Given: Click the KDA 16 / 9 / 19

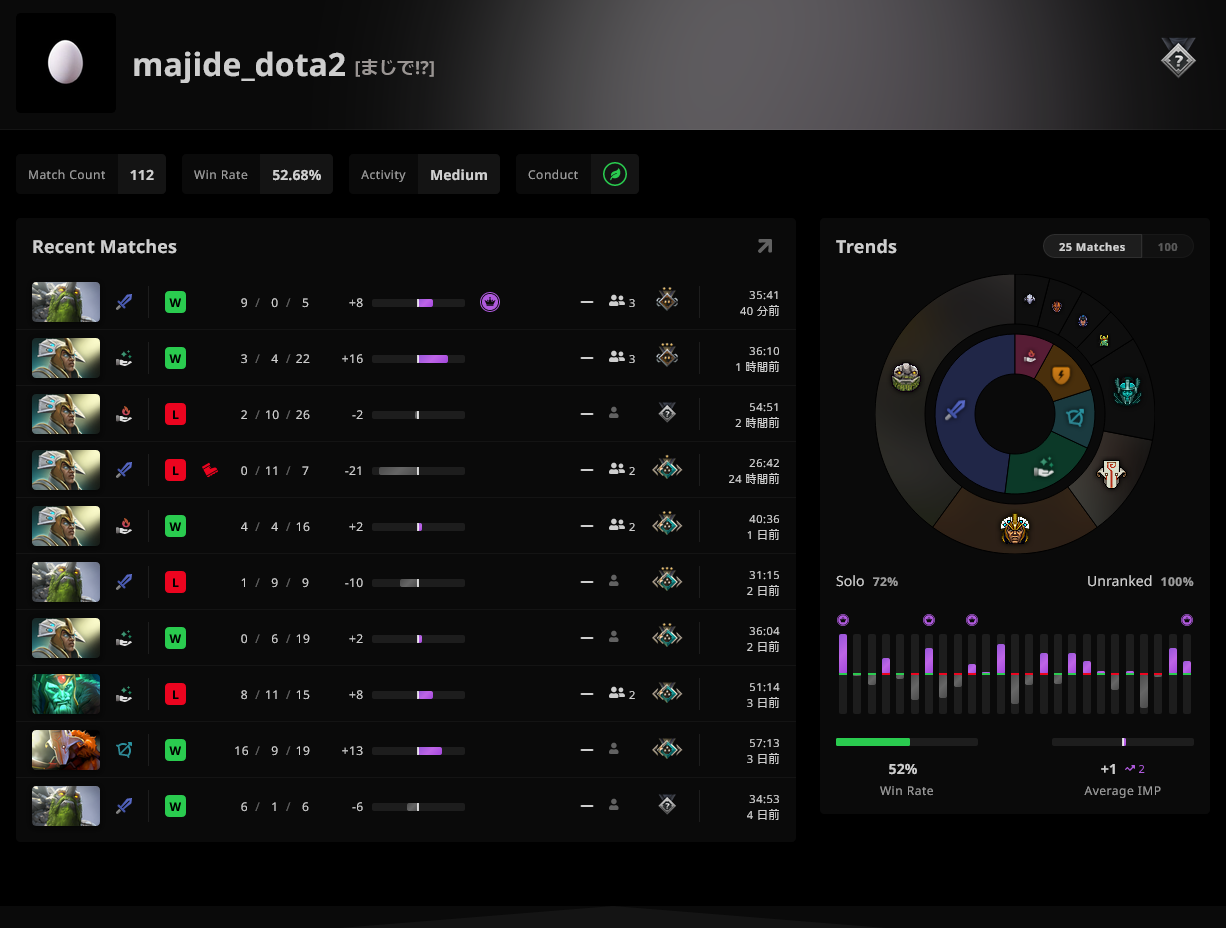Looking at the screenshot, I should (x=272, y=751).
